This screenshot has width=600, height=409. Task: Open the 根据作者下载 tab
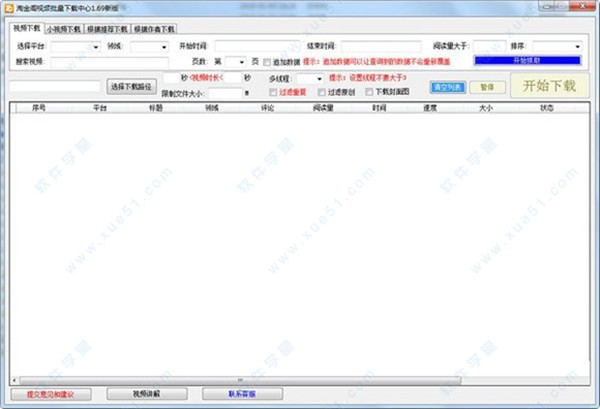154,29
